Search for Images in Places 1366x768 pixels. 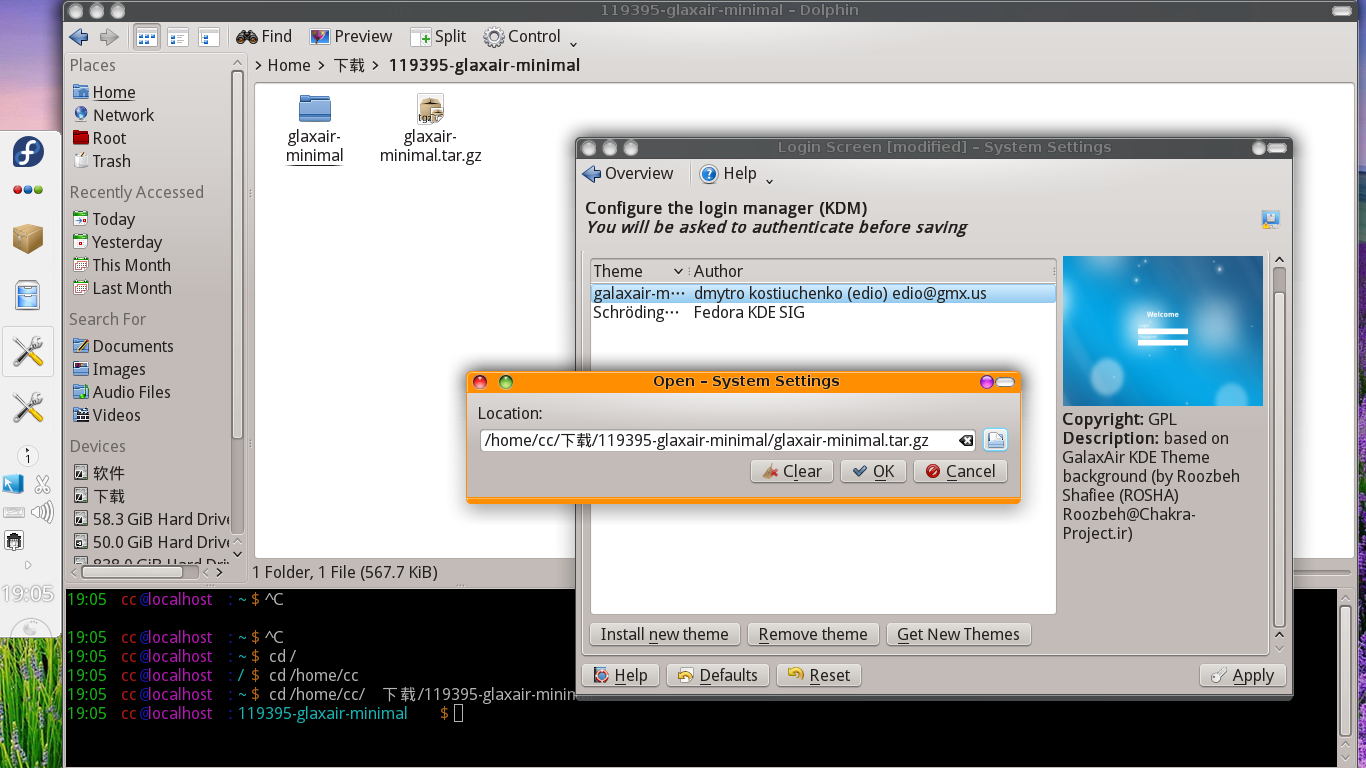coord(109,369)
